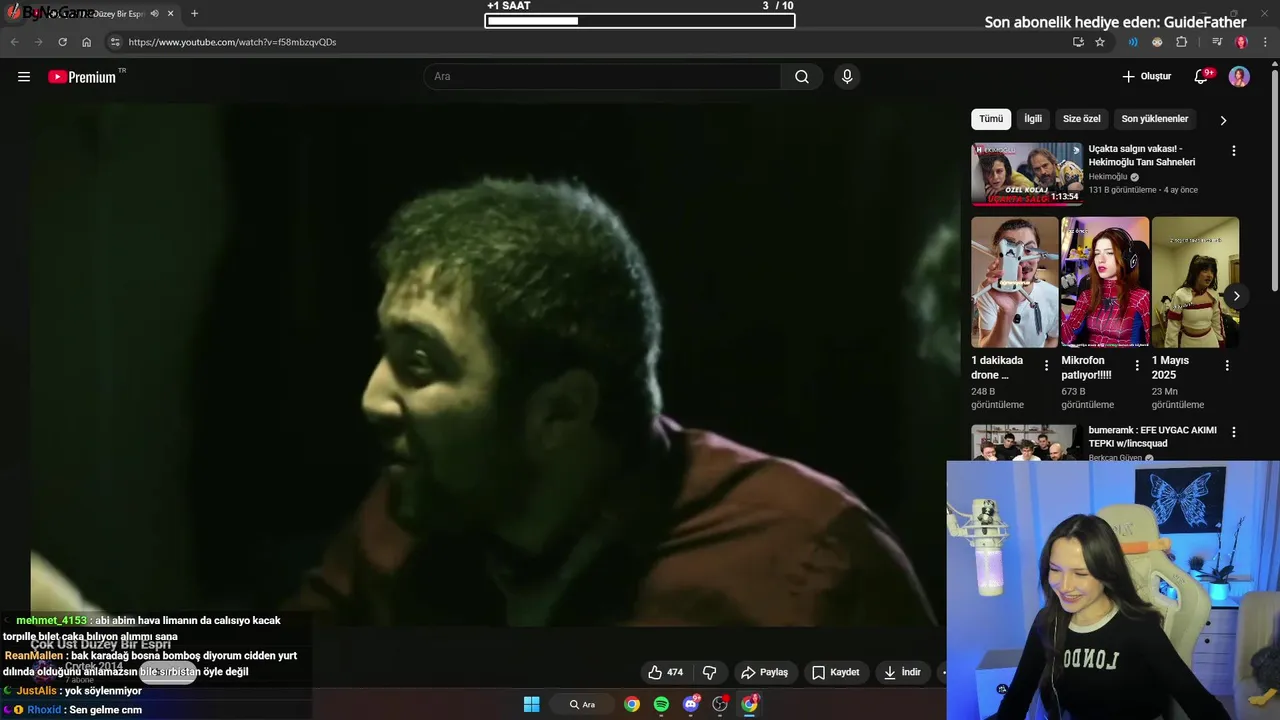The image size is (1280, 720).
Task: Open the 1 dakikada drone short
Action: click(x=1014, y=282)
